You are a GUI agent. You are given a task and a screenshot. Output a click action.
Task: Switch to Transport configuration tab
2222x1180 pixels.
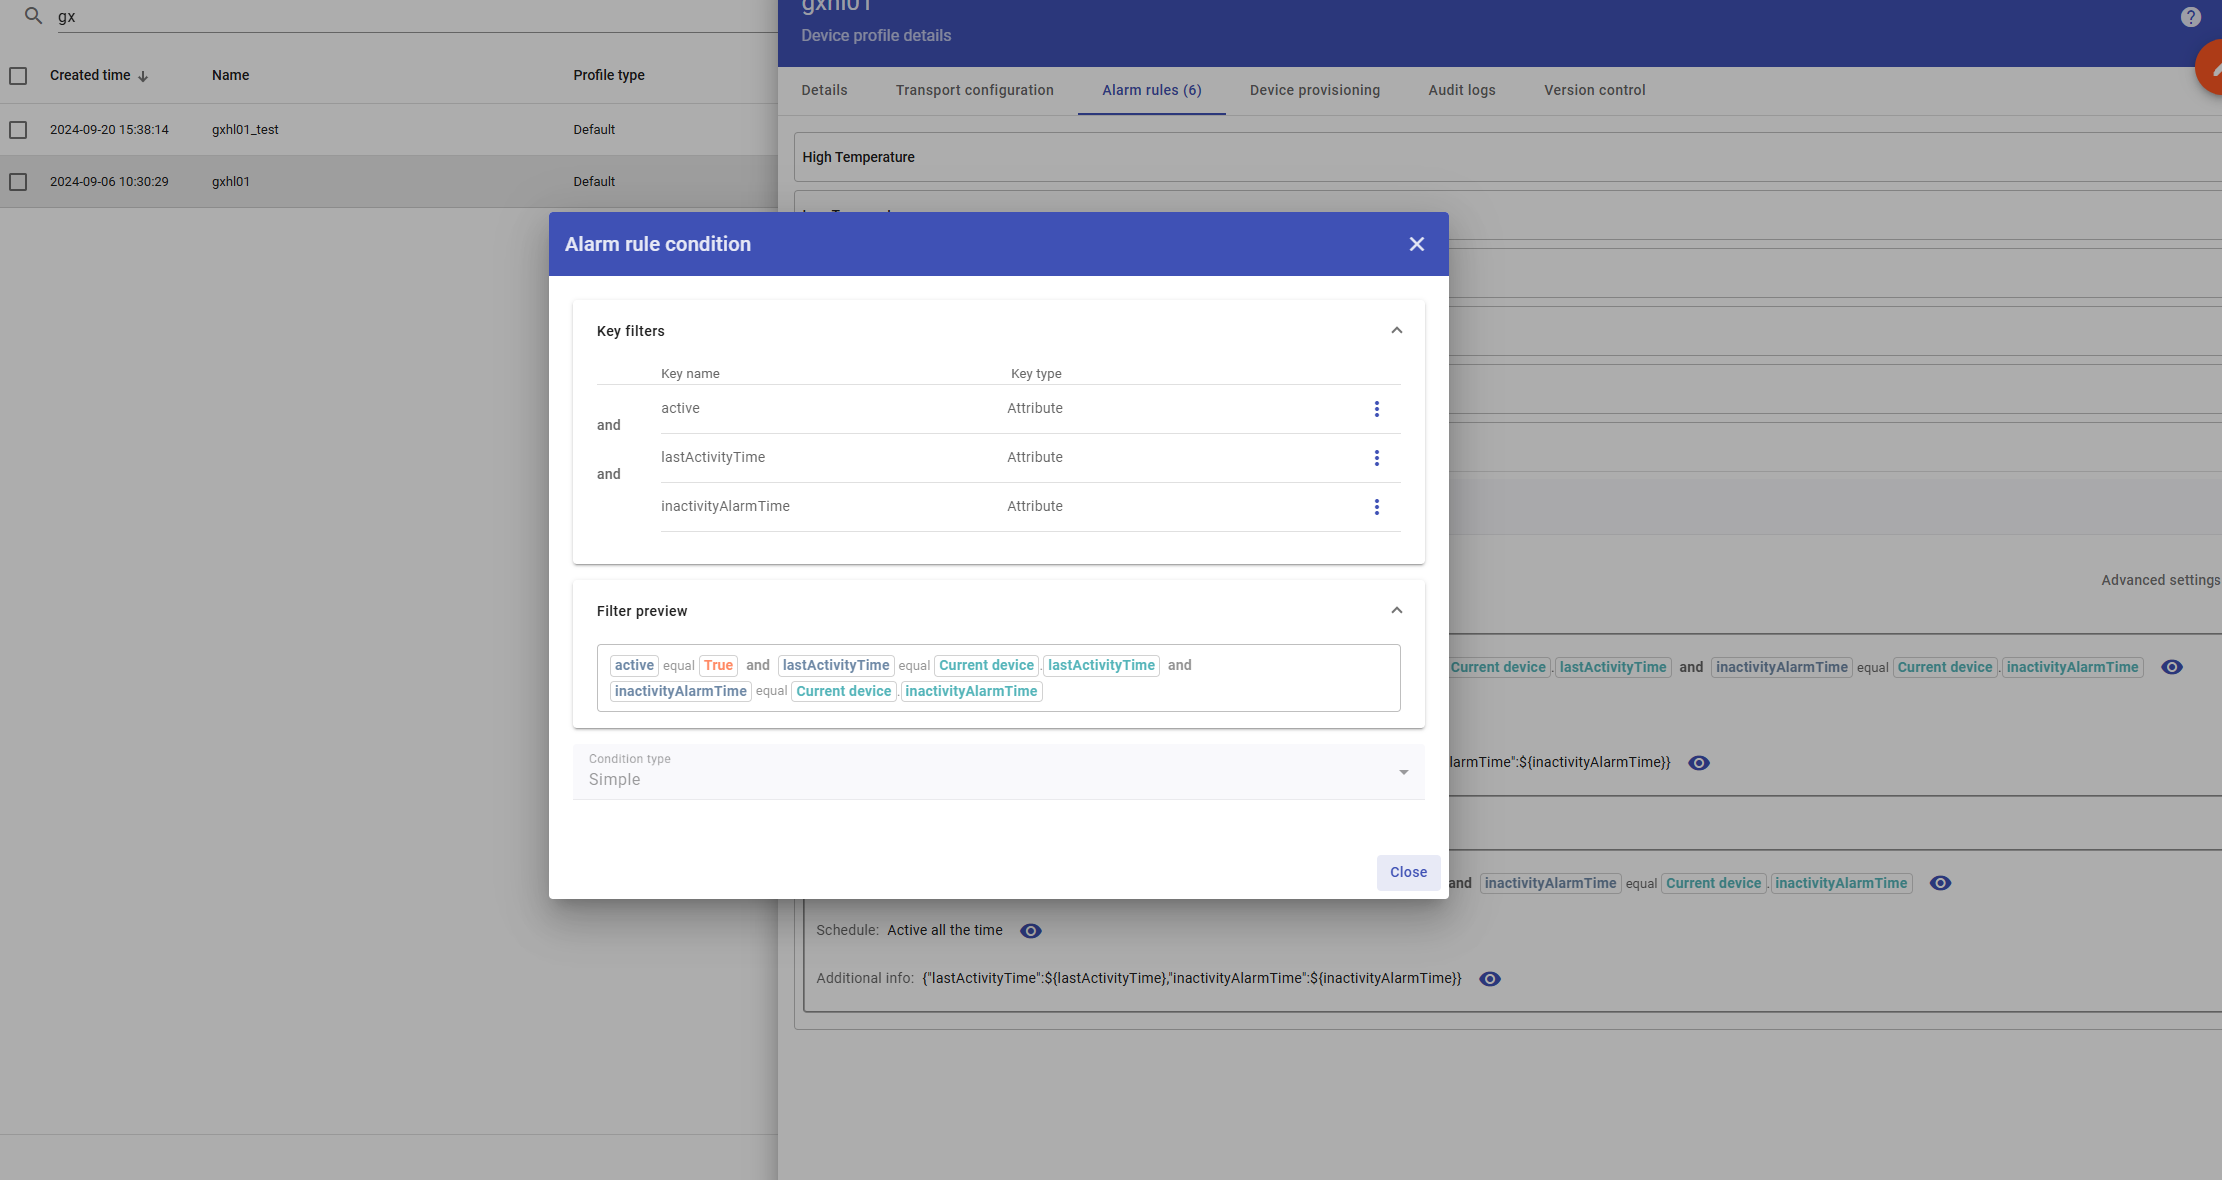pyautogui.click(x=974, y=90)
